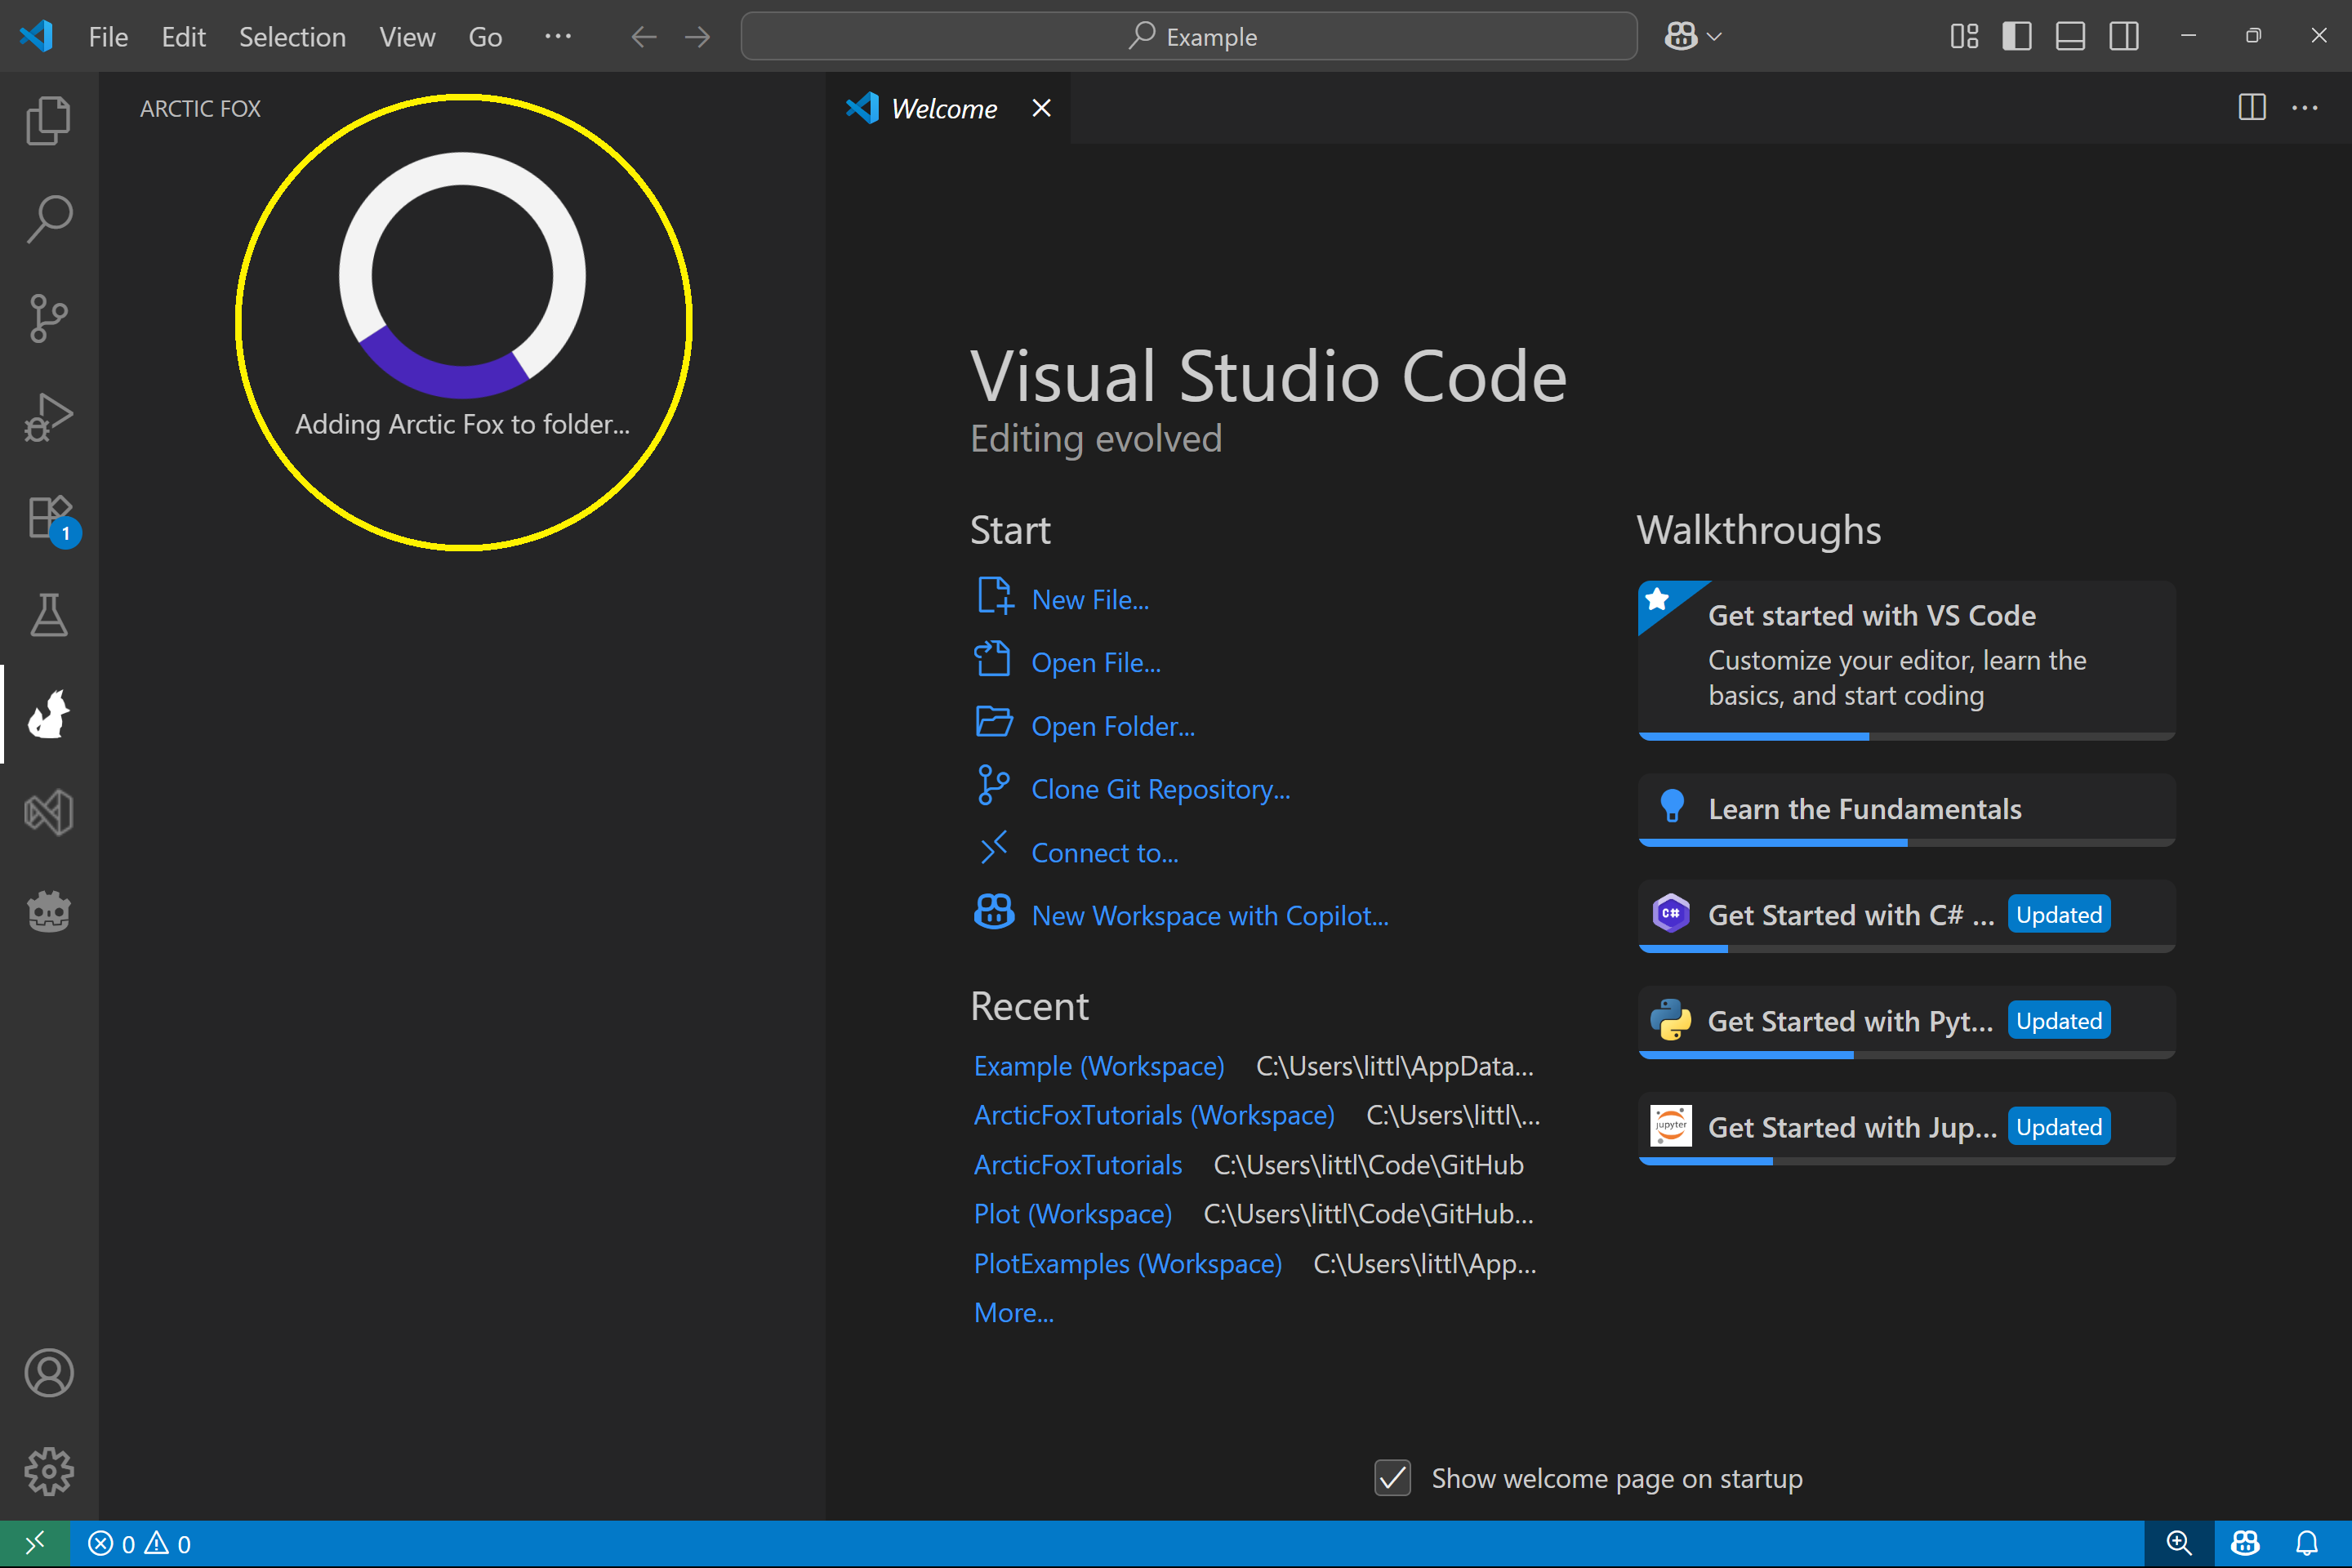2352x1568 pixels.
Task: Open errors and warnings in status bar
Action: 139,1544
